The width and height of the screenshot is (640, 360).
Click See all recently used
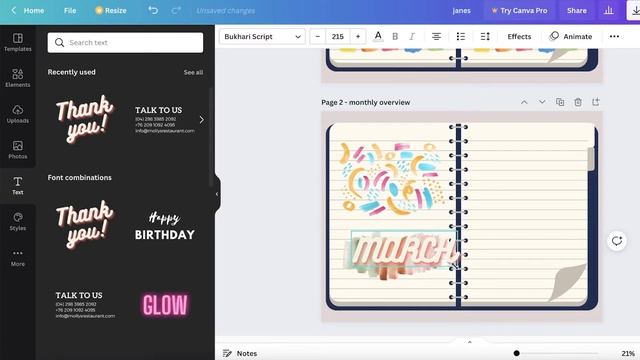pyautogui.click(x=193, y=72)
